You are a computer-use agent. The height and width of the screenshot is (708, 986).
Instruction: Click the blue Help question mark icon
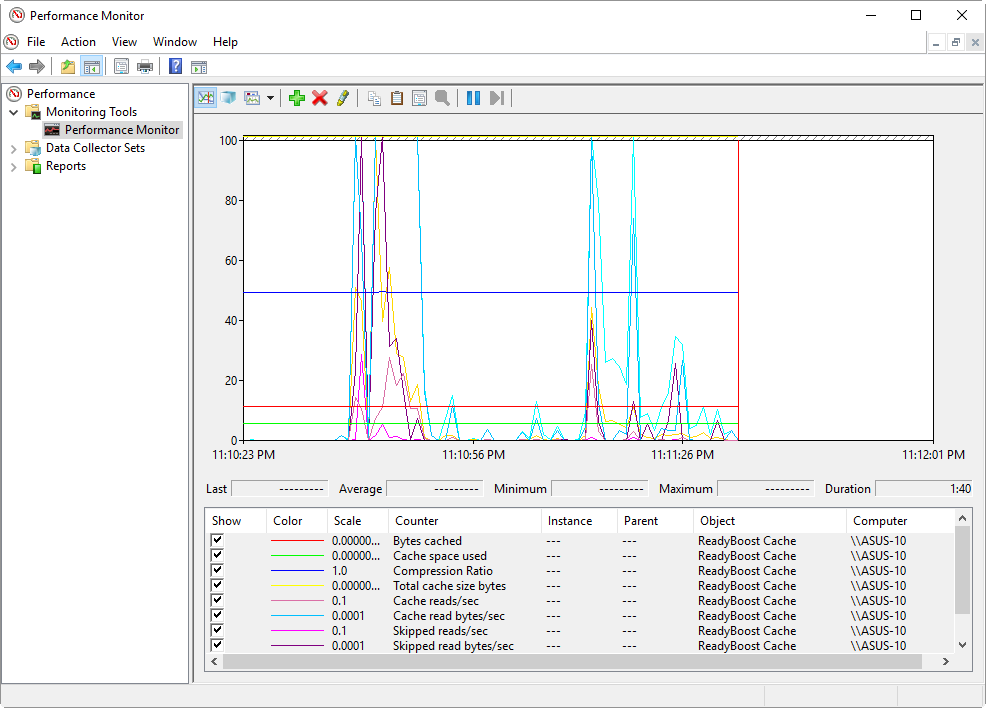(175, 67)
